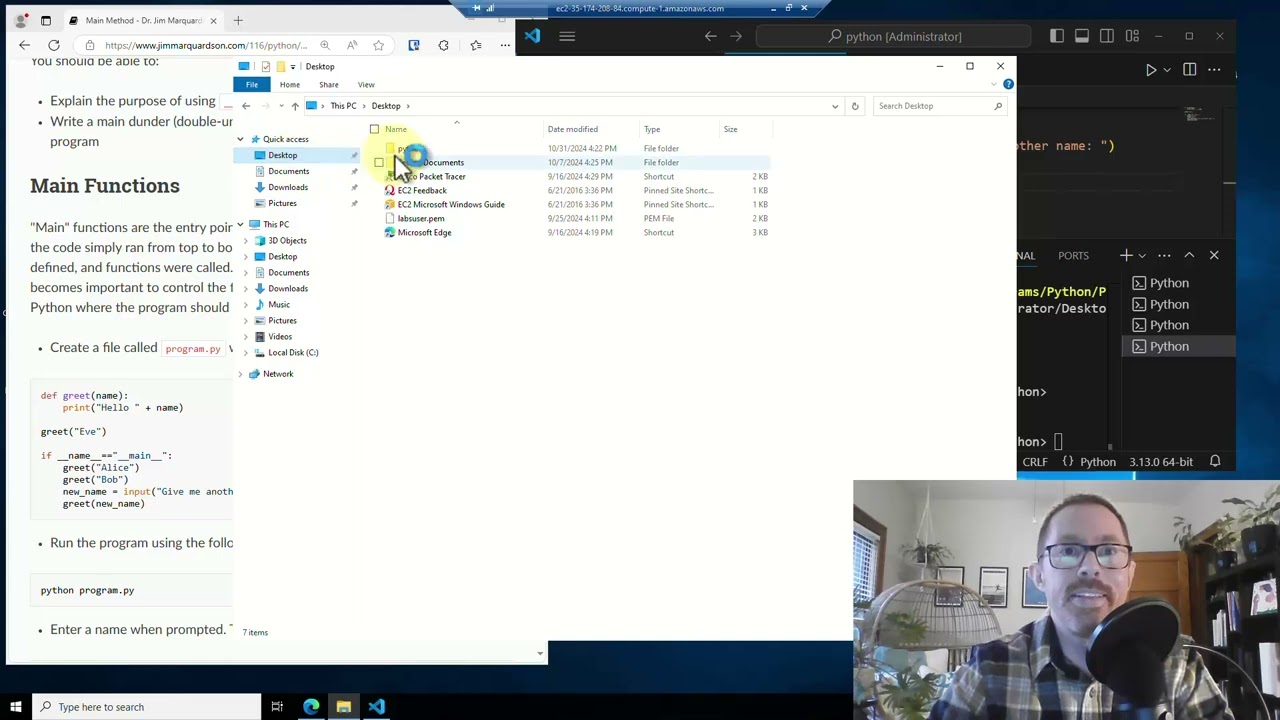
Task: Refresh the File Explorer address bar
Action: tap(855, 106)
